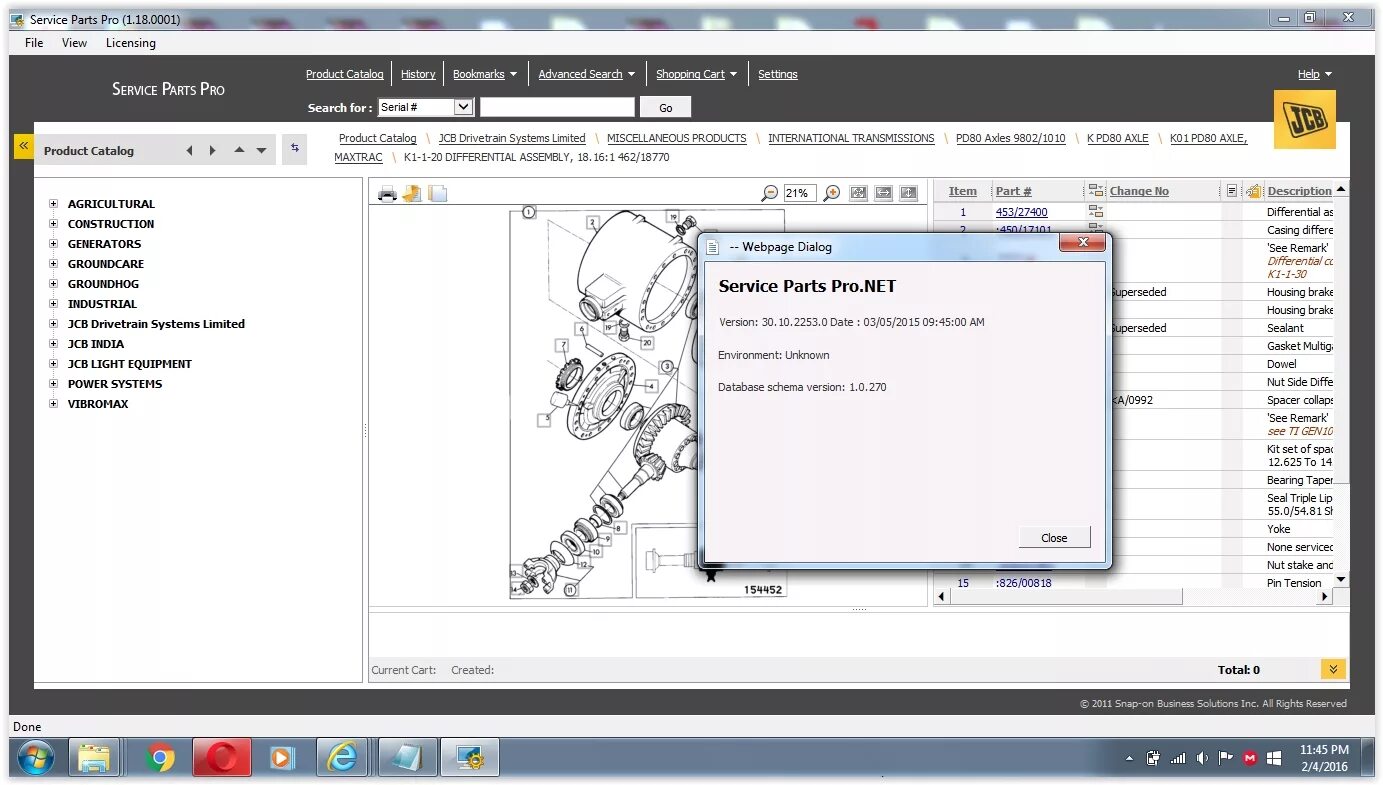The width and height of the screenshot is (1383, 785).
Task: Click the volume icon in system tray
Action: tap(1202, 759)
